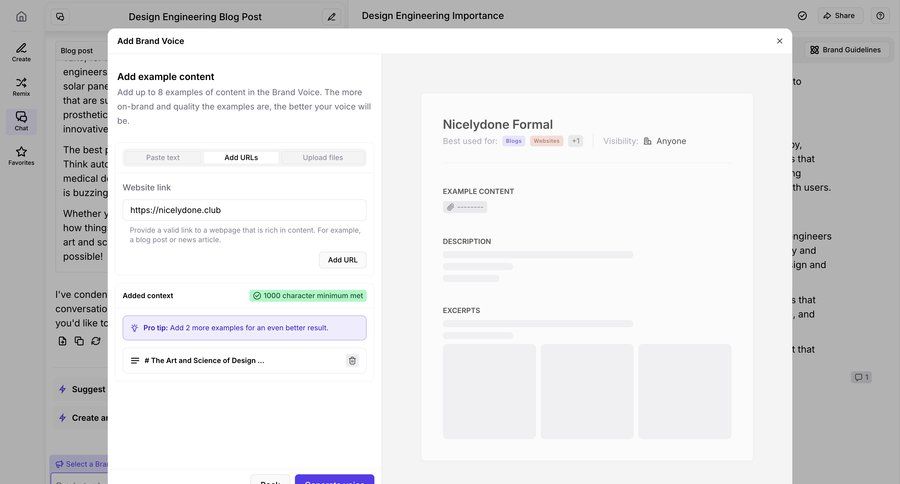
Task: Click the help question mark icon
Action: pos(880,16)
